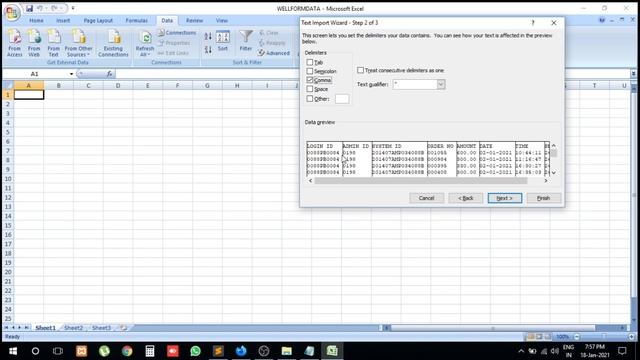Click the Other delimiter text field
The image size is (640, 360).
[x=342, y=99]
